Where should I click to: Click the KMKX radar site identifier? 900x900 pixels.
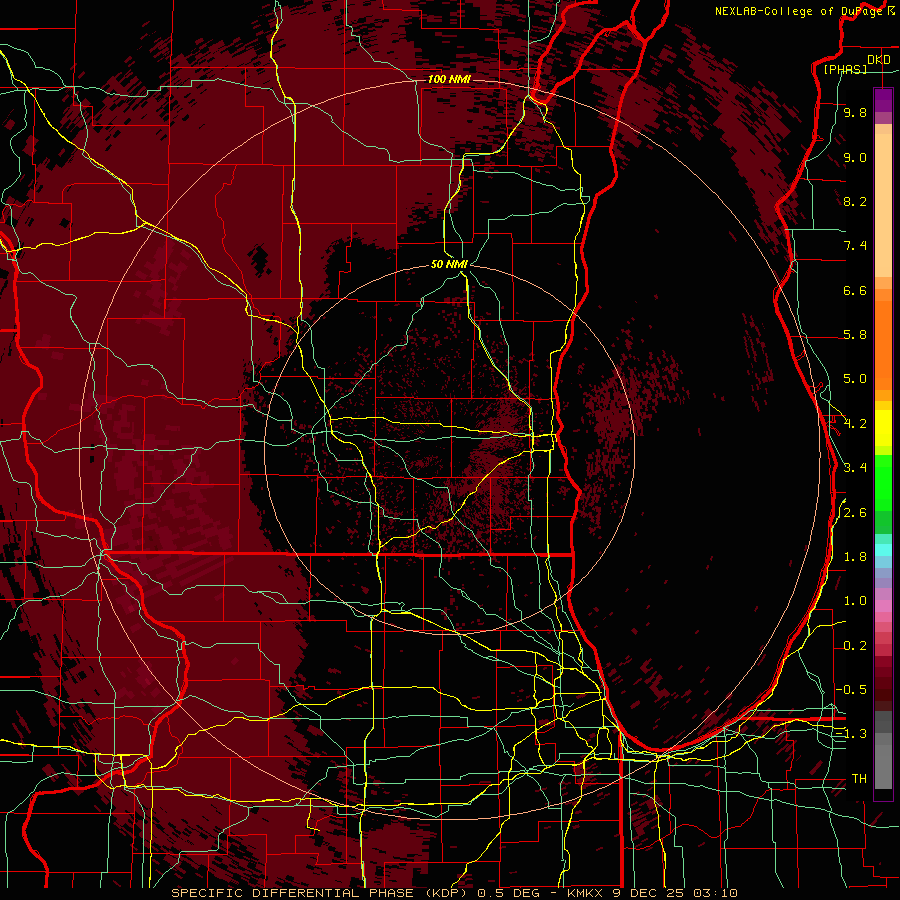coord(583,893)
